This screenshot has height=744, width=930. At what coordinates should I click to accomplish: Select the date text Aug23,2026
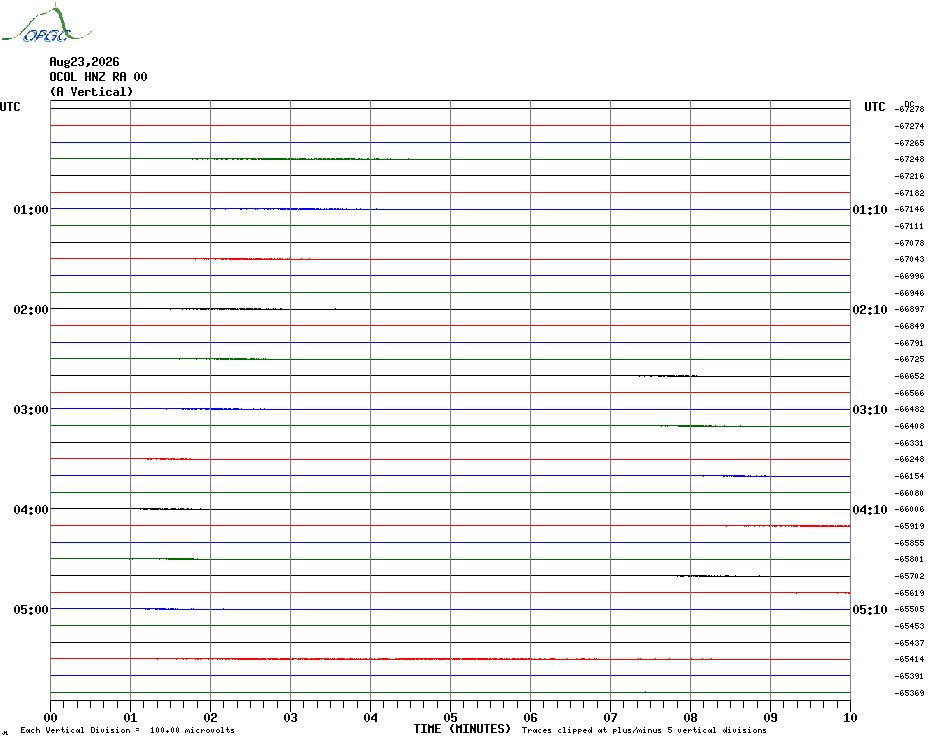pos(84,62)
